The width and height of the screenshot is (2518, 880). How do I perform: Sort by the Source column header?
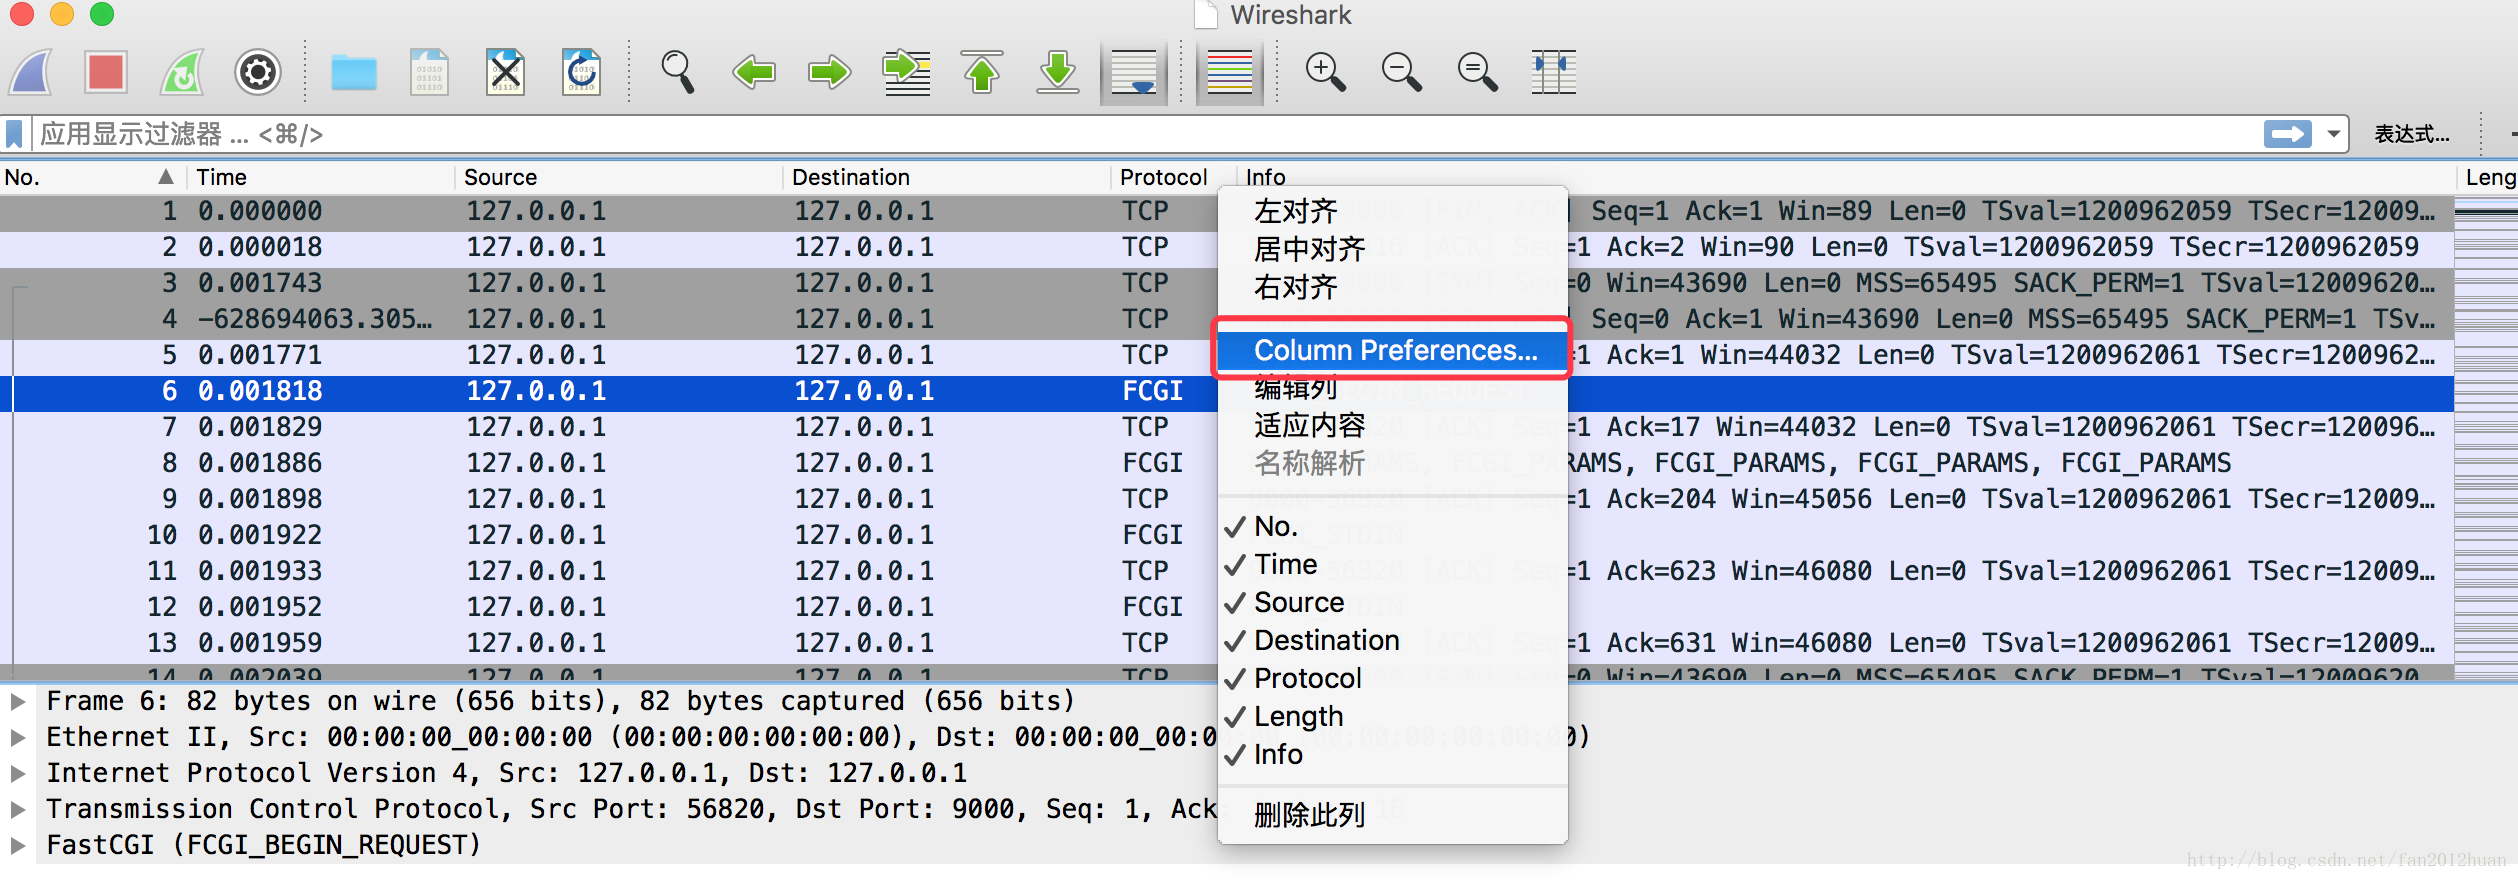(x=621, y=177)
